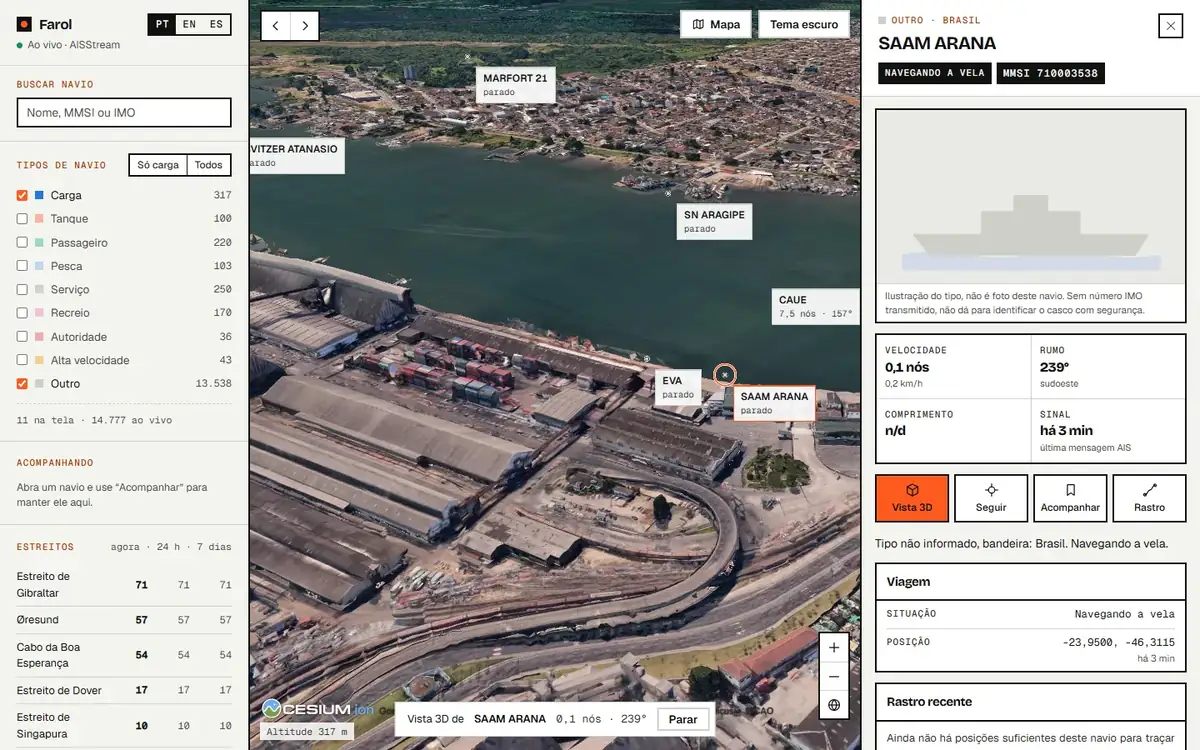Image resolution: width=1200 pixels, height=750 pixels.
Task: Uncheck the Carga ship type
Action: (22, 195)
